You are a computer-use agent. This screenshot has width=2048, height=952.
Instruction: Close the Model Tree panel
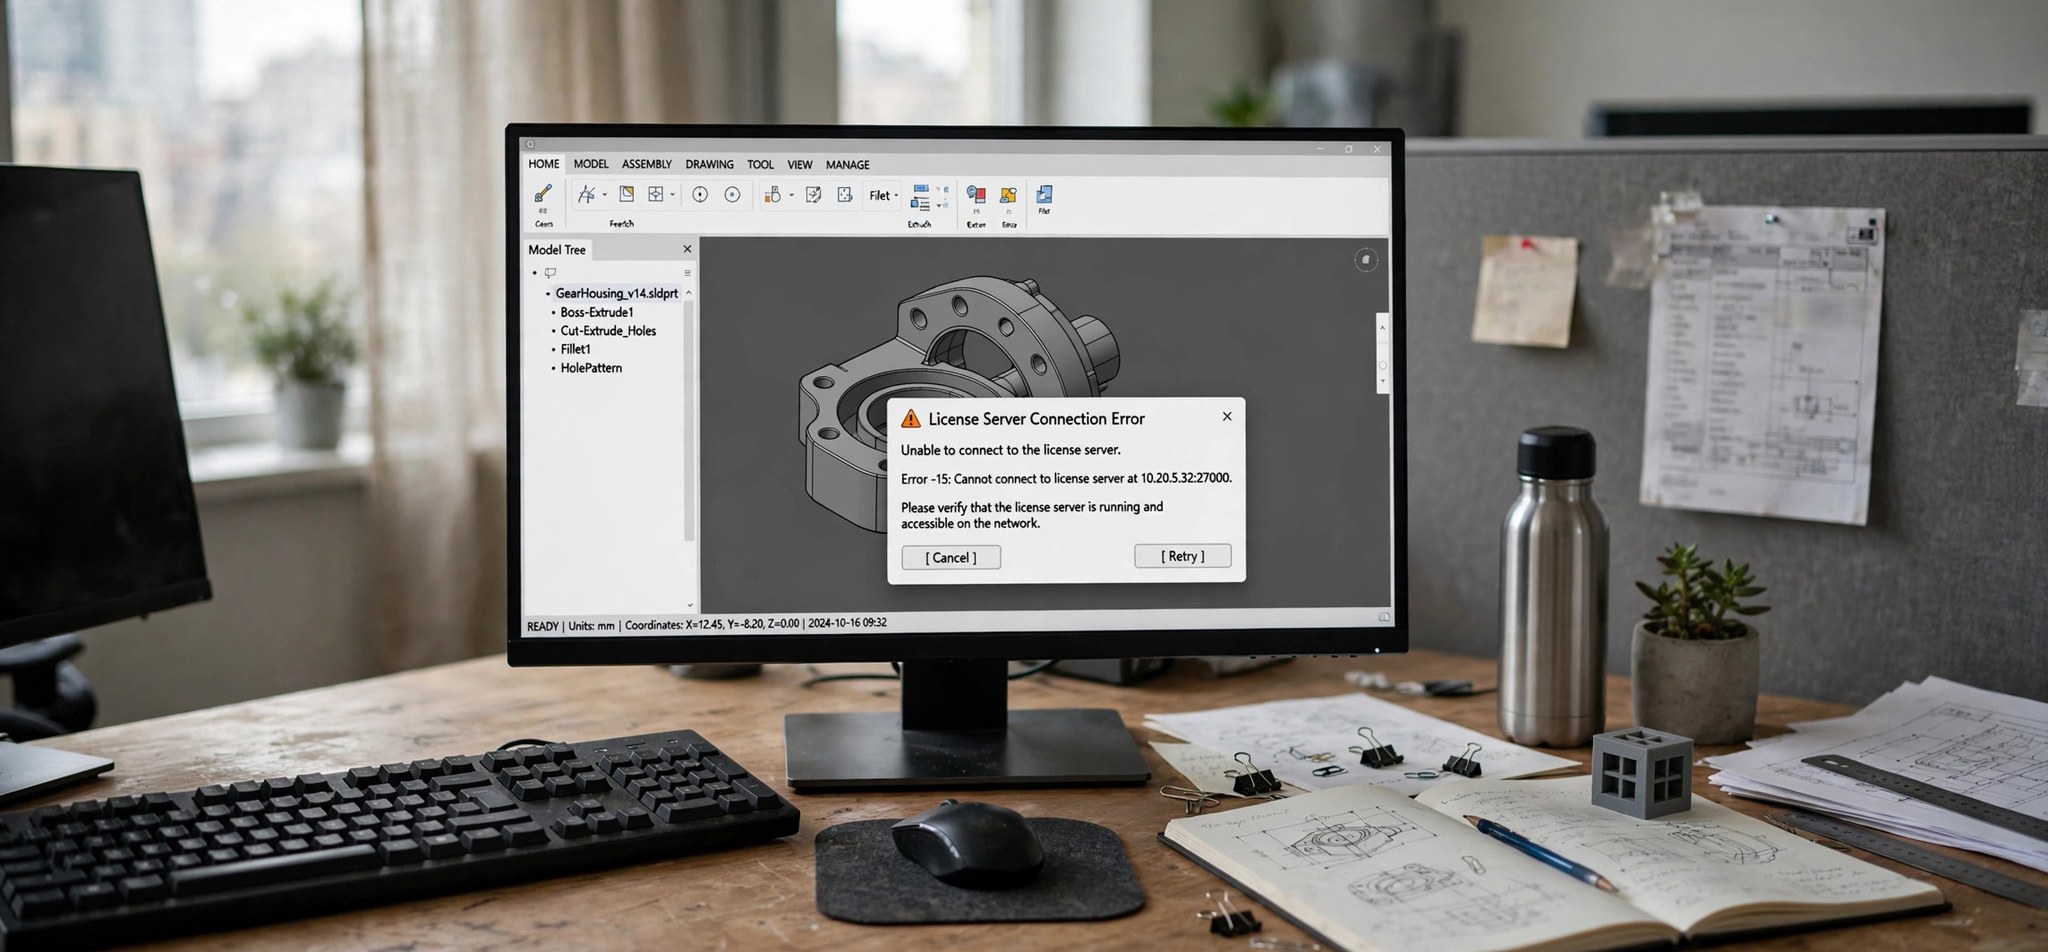pos(687,249)
